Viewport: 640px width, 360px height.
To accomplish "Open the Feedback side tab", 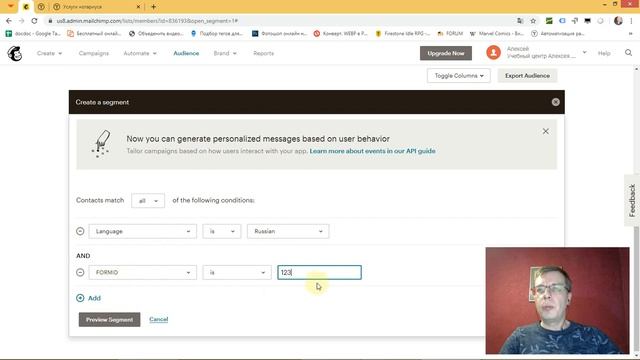I will [632, 200].
